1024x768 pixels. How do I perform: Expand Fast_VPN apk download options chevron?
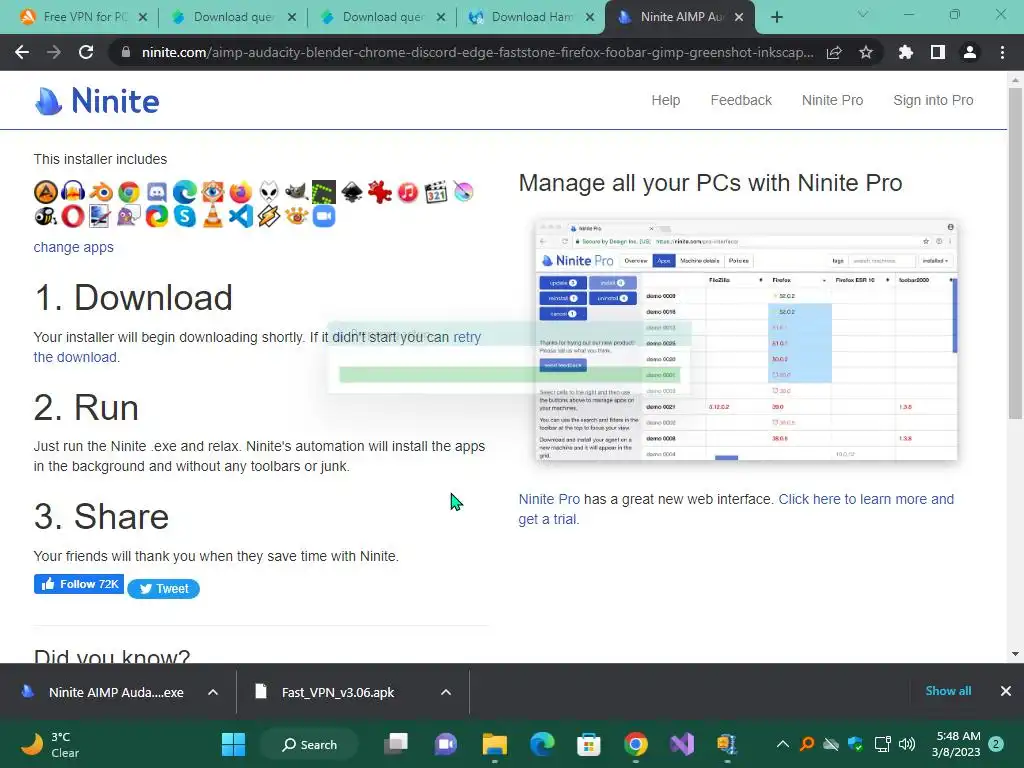pyautogui.click(x=446, y=692)
